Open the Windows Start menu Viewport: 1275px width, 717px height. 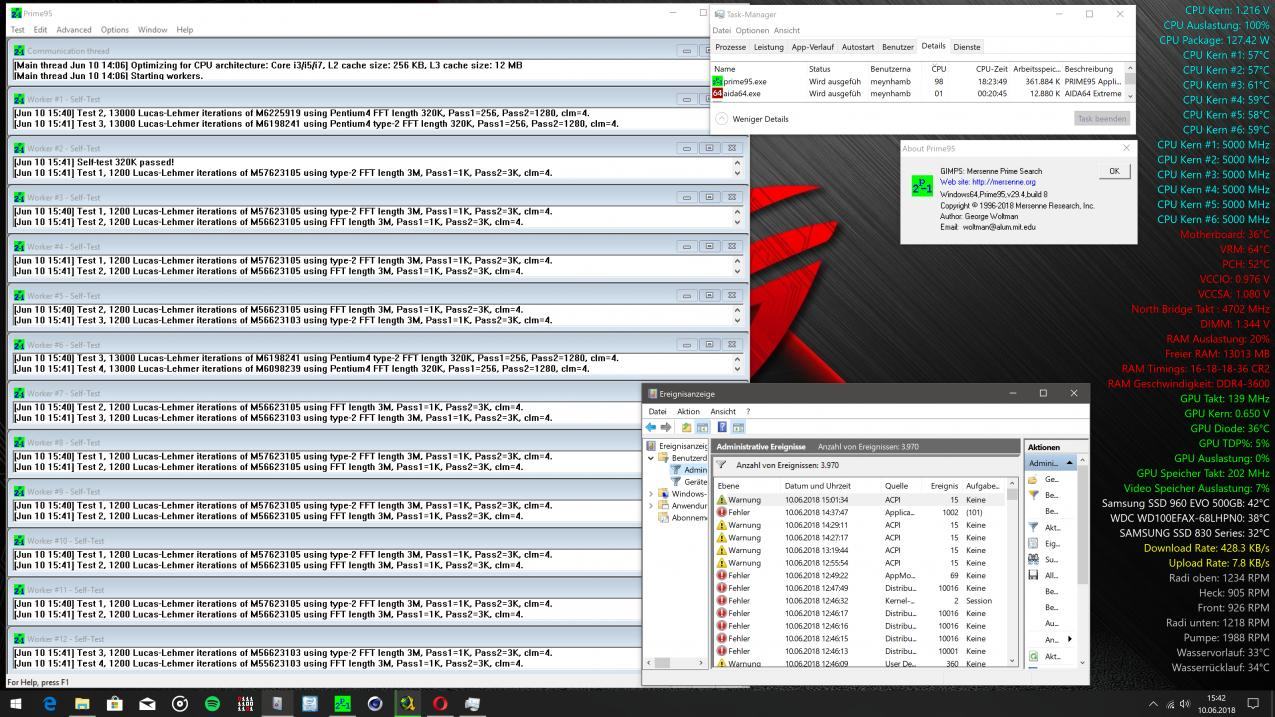point(17,703)
